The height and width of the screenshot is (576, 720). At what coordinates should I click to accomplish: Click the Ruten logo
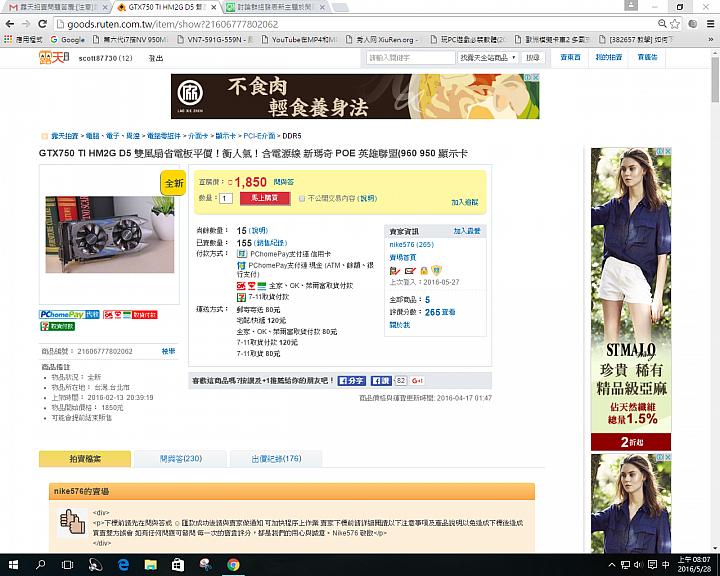click(54, 58)
